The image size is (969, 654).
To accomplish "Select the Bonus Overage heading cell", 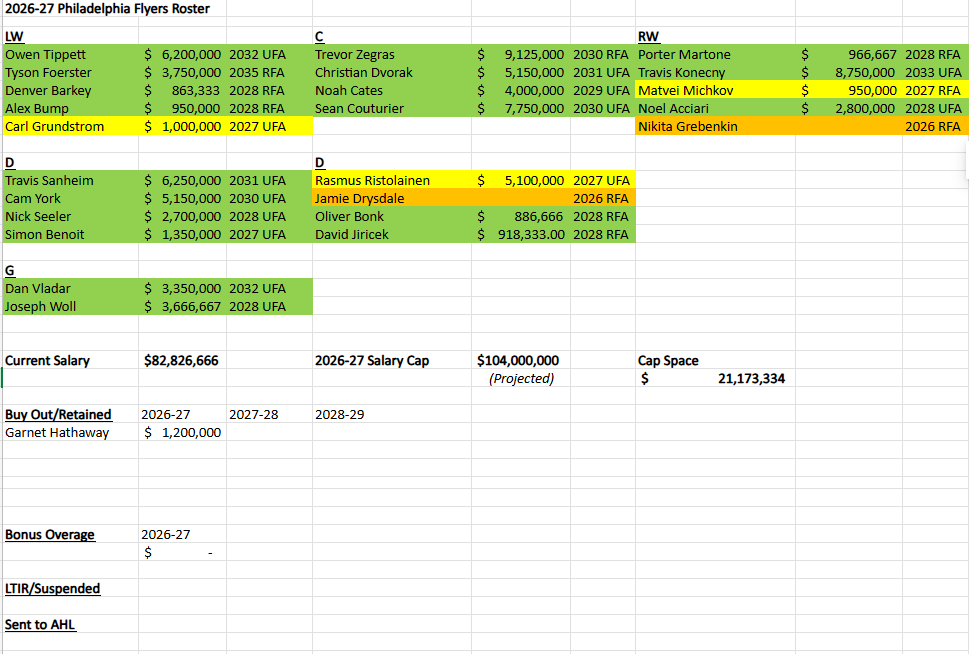I will 70,534.
